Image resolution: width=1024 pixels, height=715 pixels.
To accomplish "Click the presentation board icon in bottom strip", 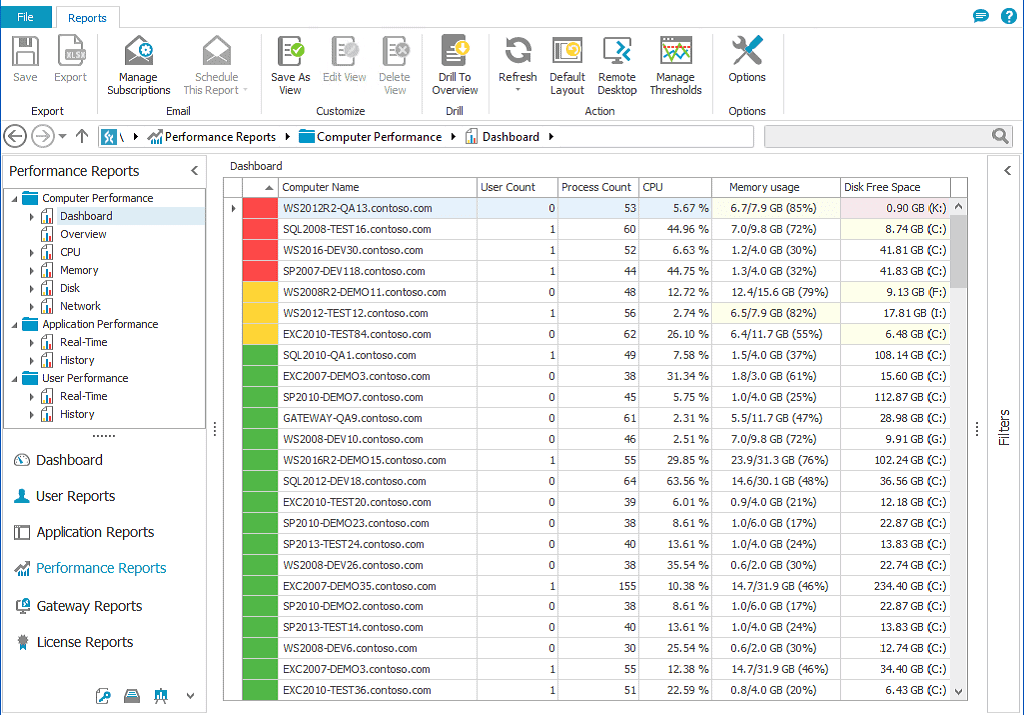I will pos(161,696).
